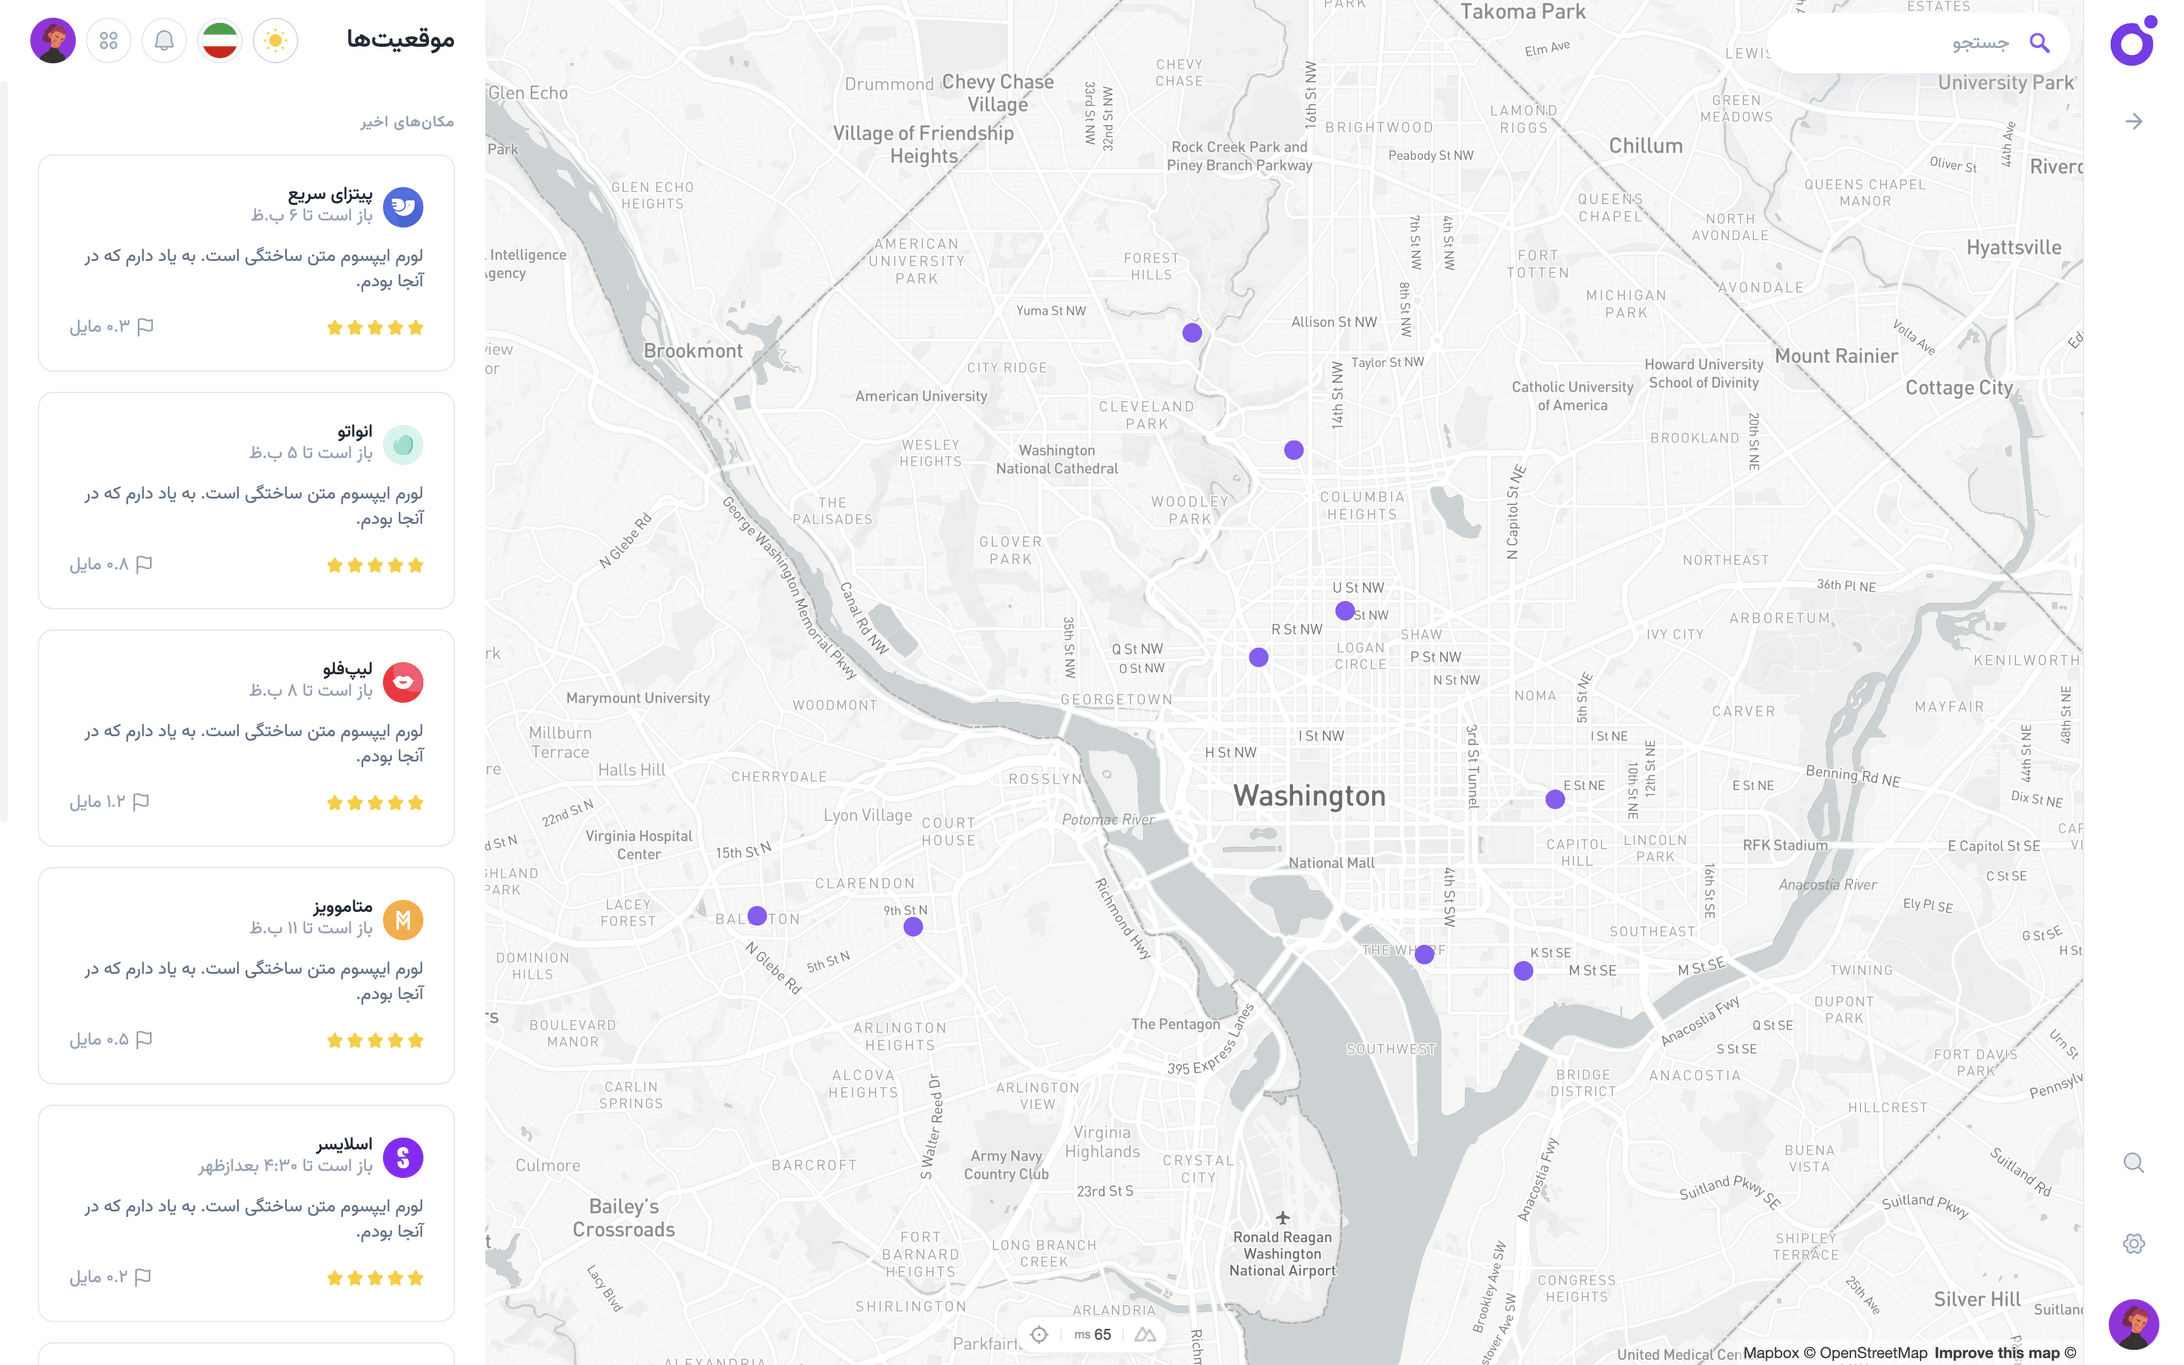This screenshot has width=2184, height=1365.
Task: Click the Nuxt mountain logo icon
Action: [1145, 1334]
